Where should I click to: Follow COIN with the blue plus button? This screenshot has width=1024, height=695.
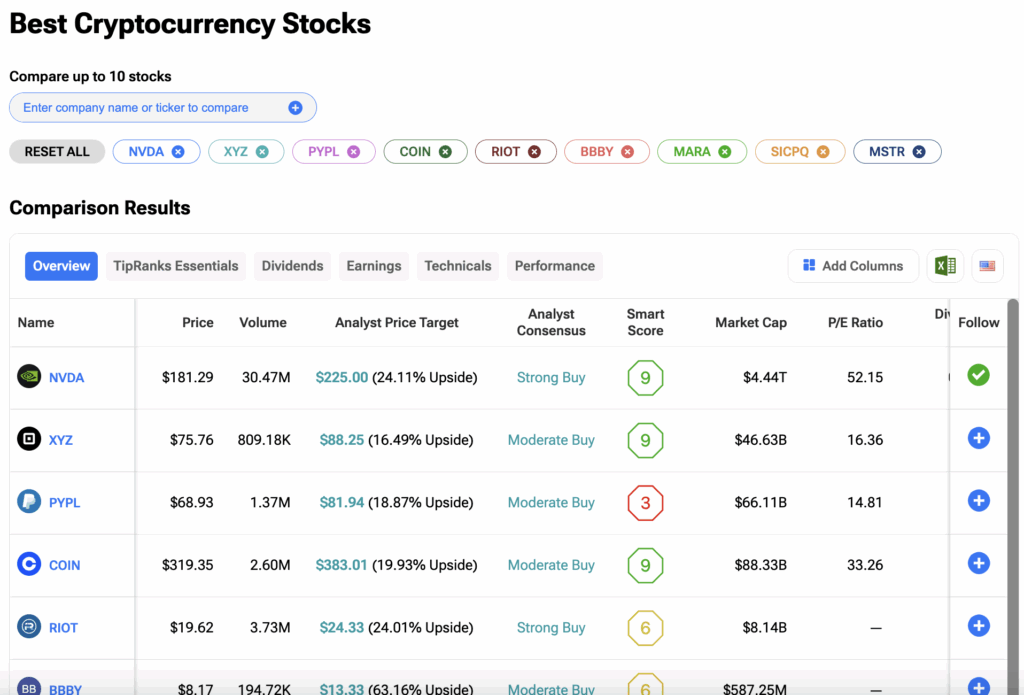978,564
